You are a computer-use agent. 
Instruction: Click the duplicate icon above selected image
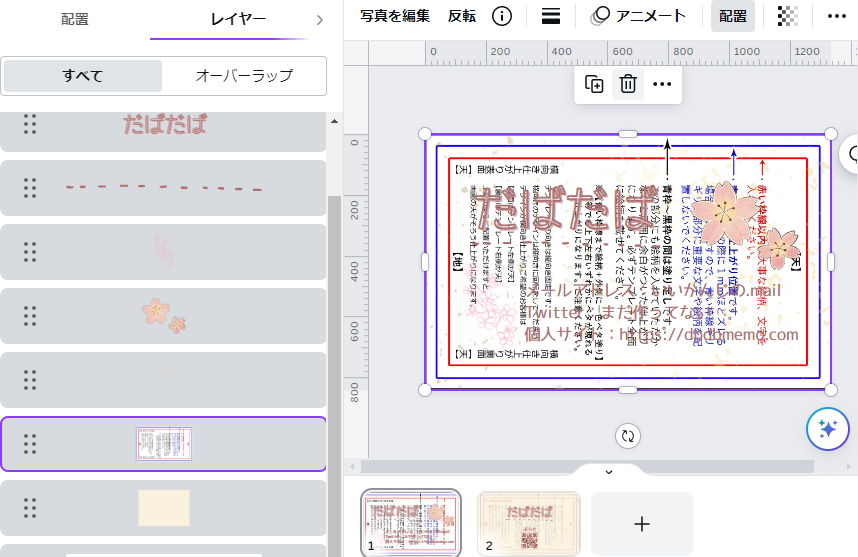coord(594,85)
